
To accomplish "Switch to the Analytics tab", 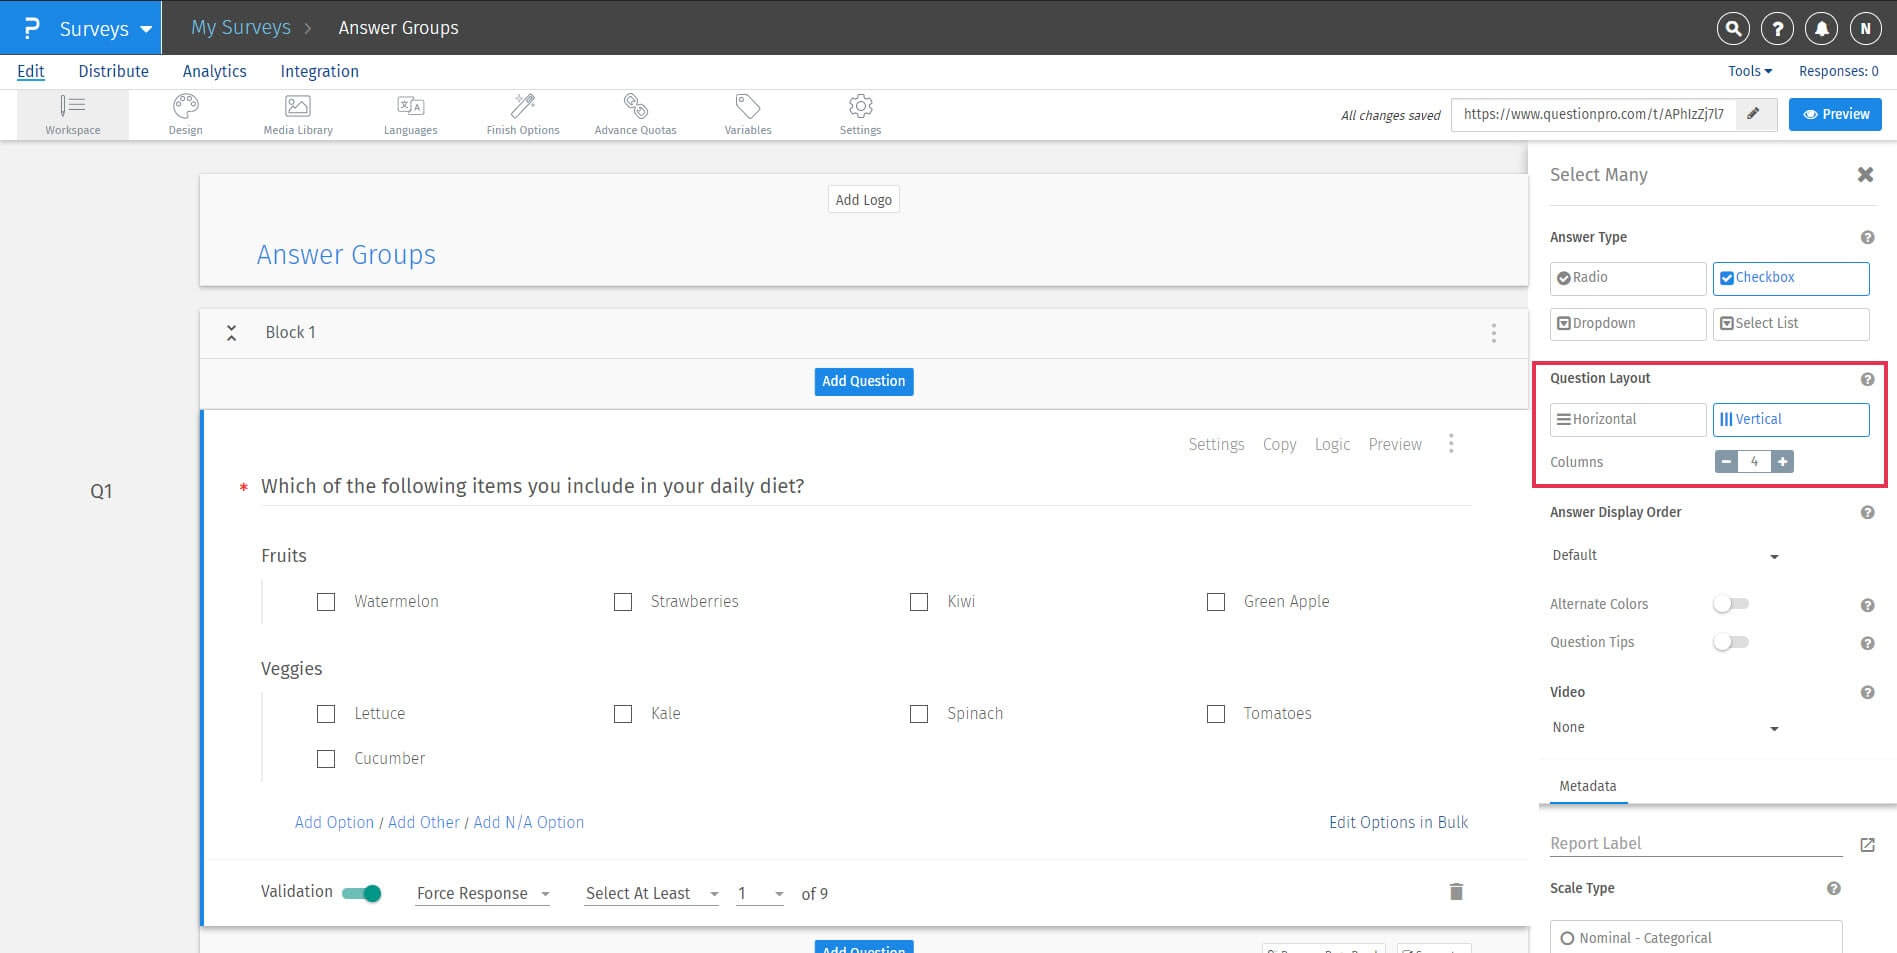I will coord(214,70).
